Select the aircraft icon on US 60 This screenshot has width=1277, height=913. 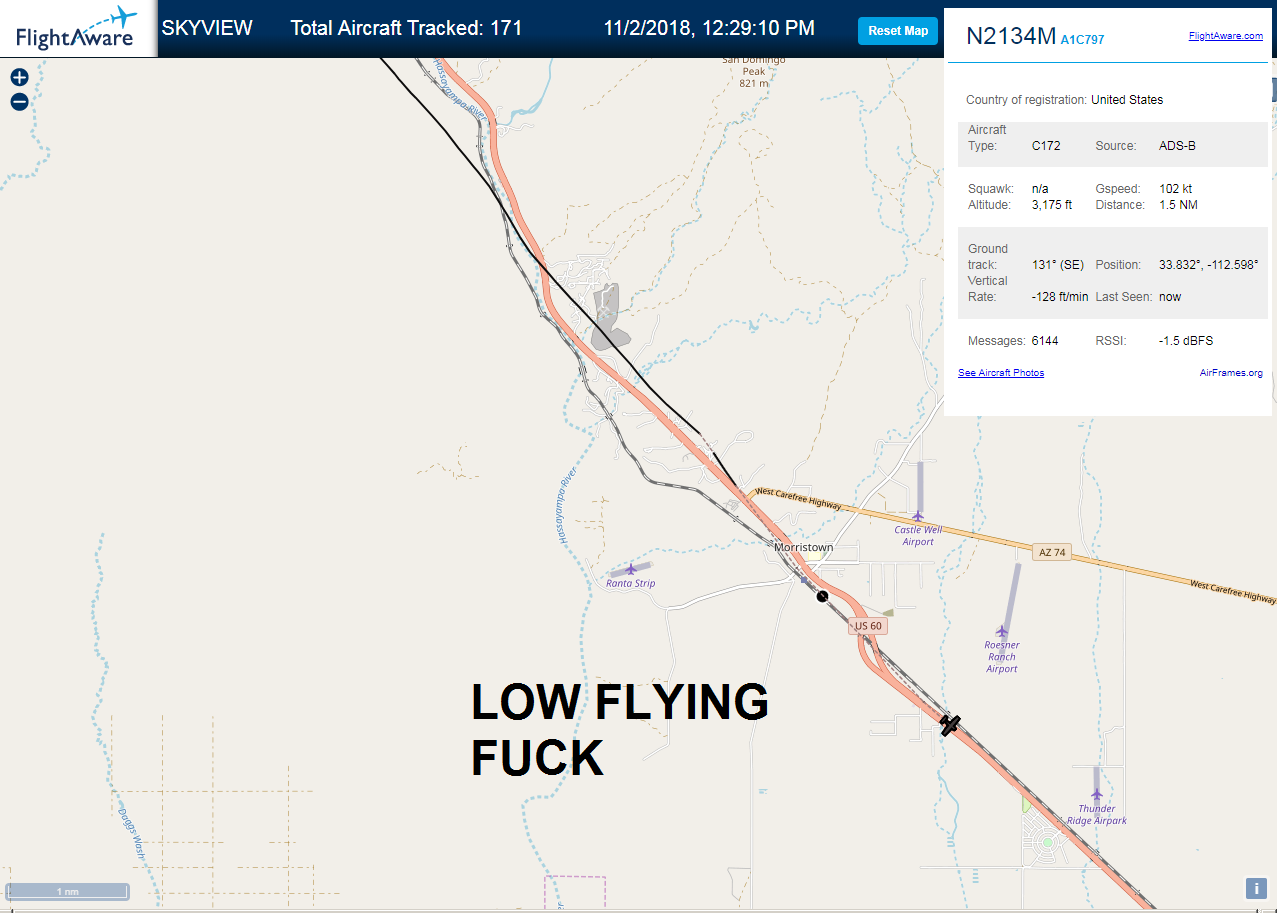tap(950, 723)
